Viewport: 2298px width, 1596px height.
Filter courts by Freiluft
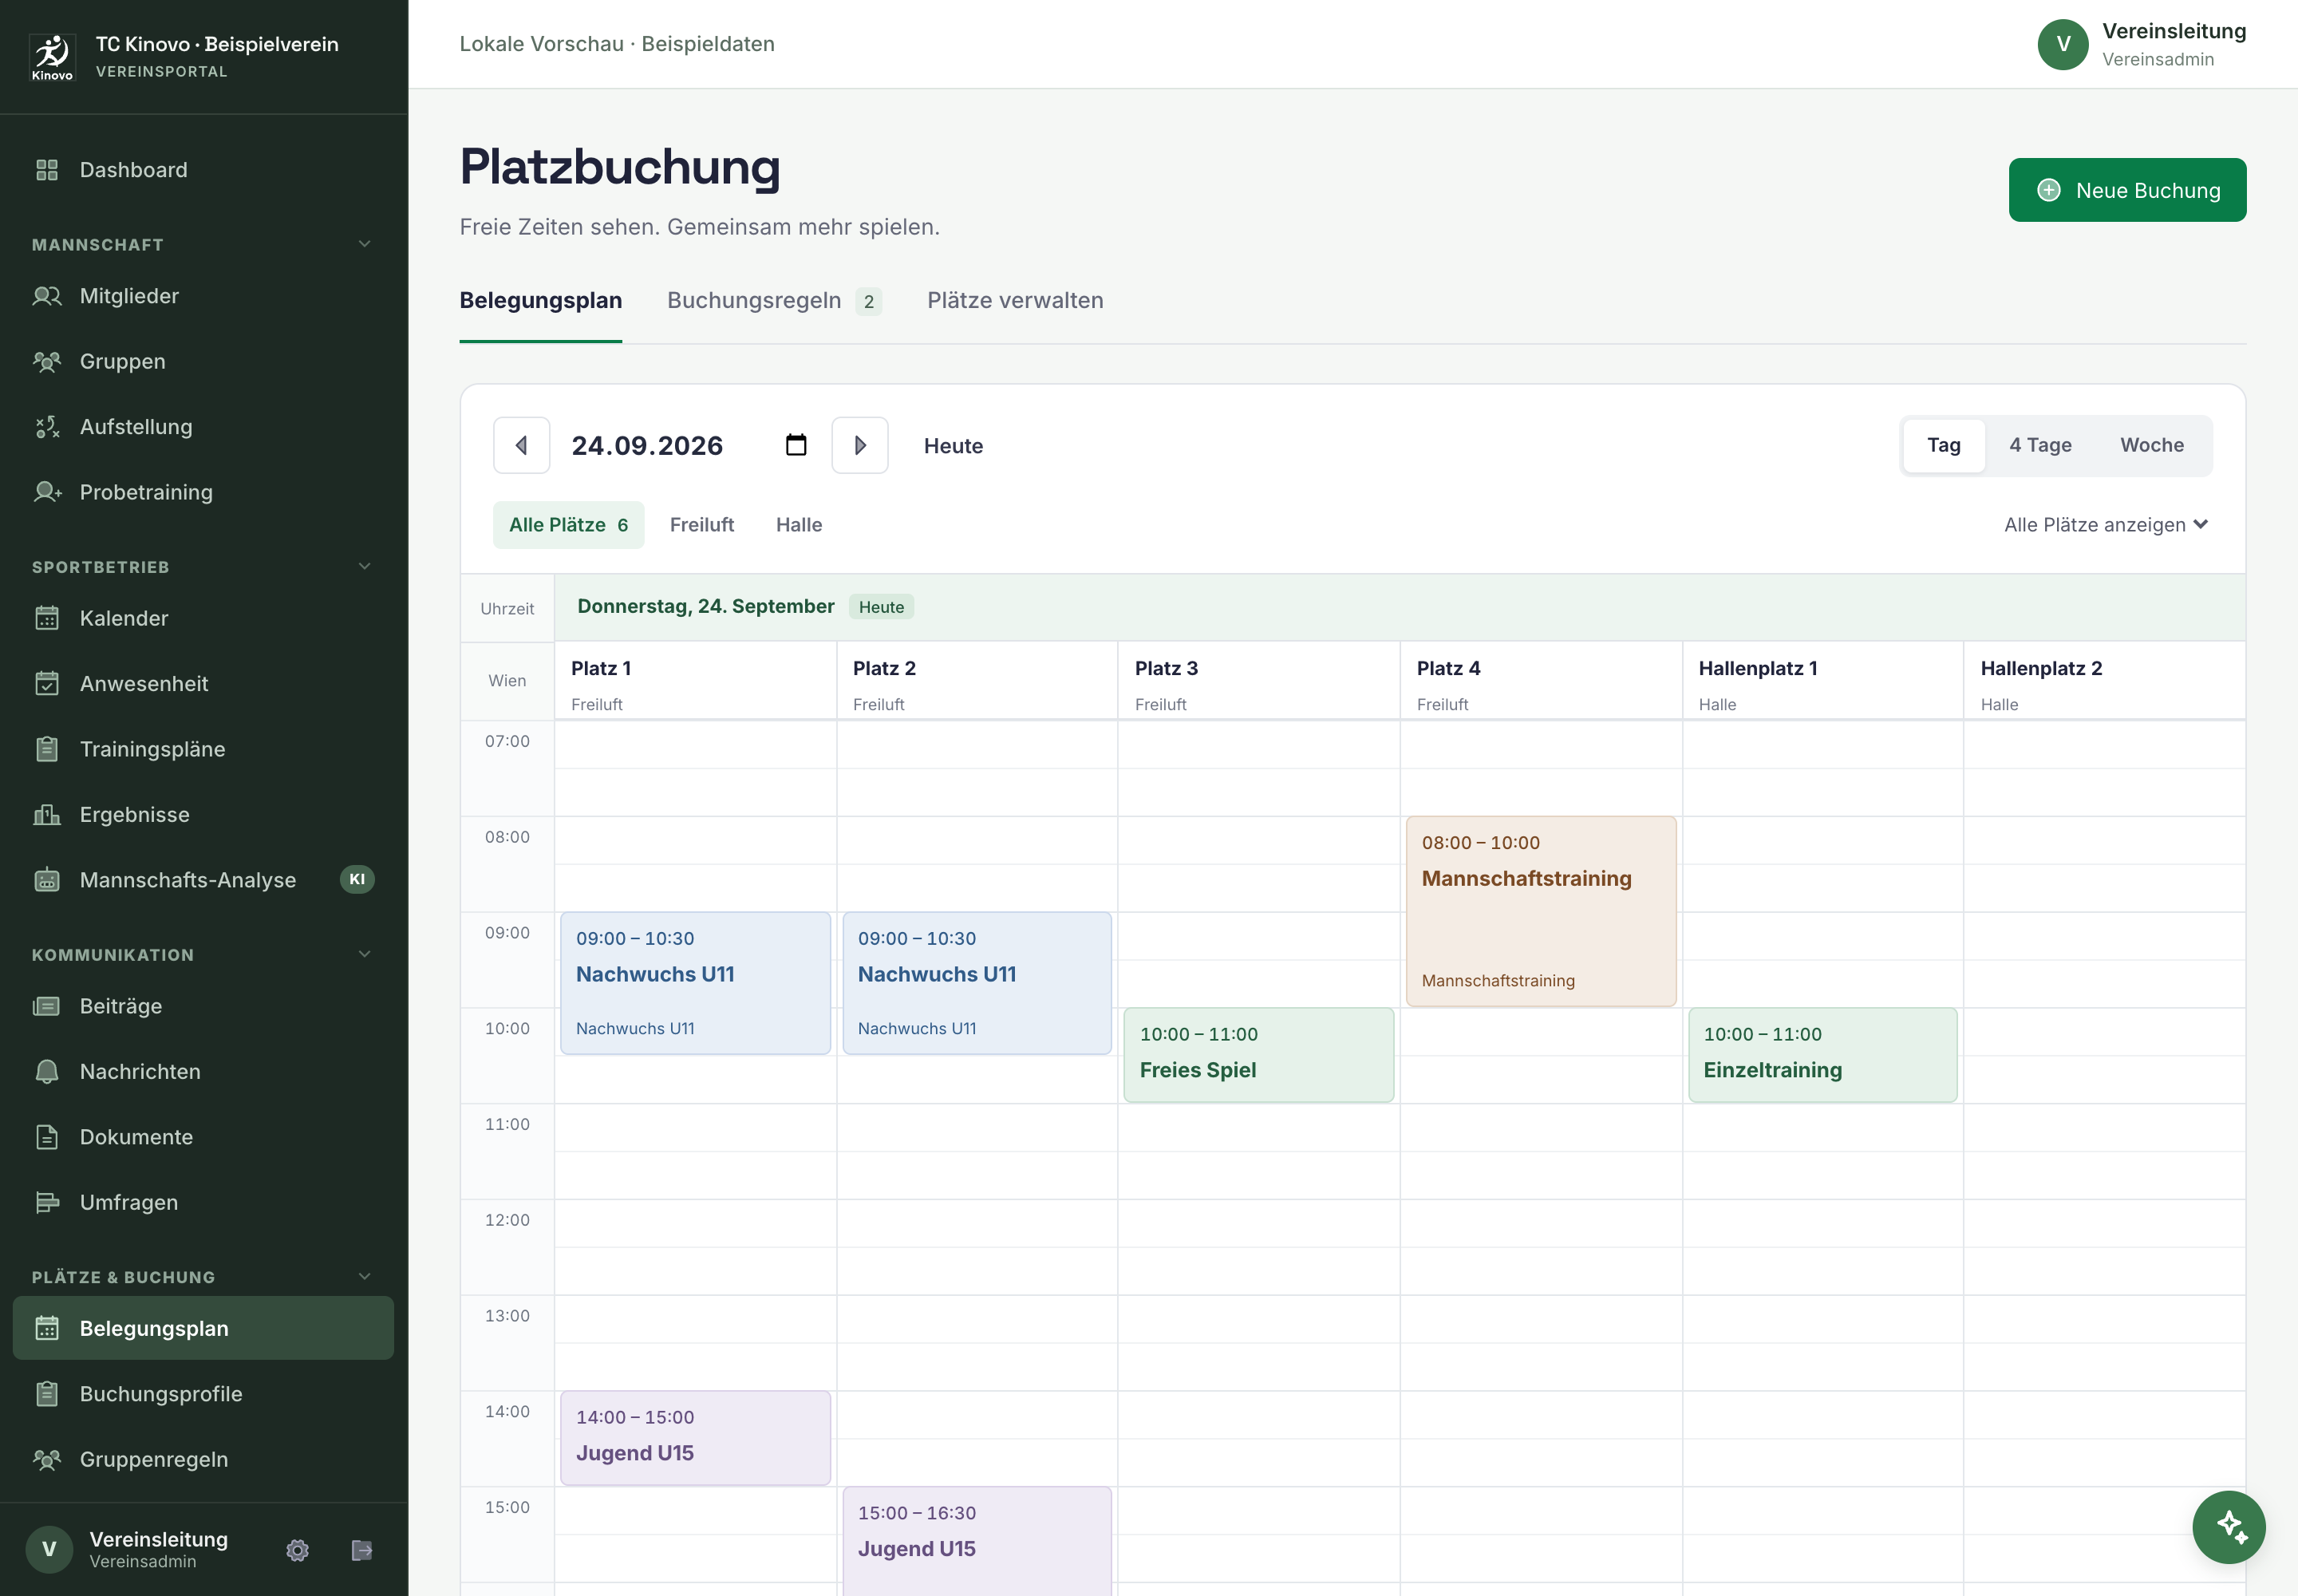[x=702, y=525]
